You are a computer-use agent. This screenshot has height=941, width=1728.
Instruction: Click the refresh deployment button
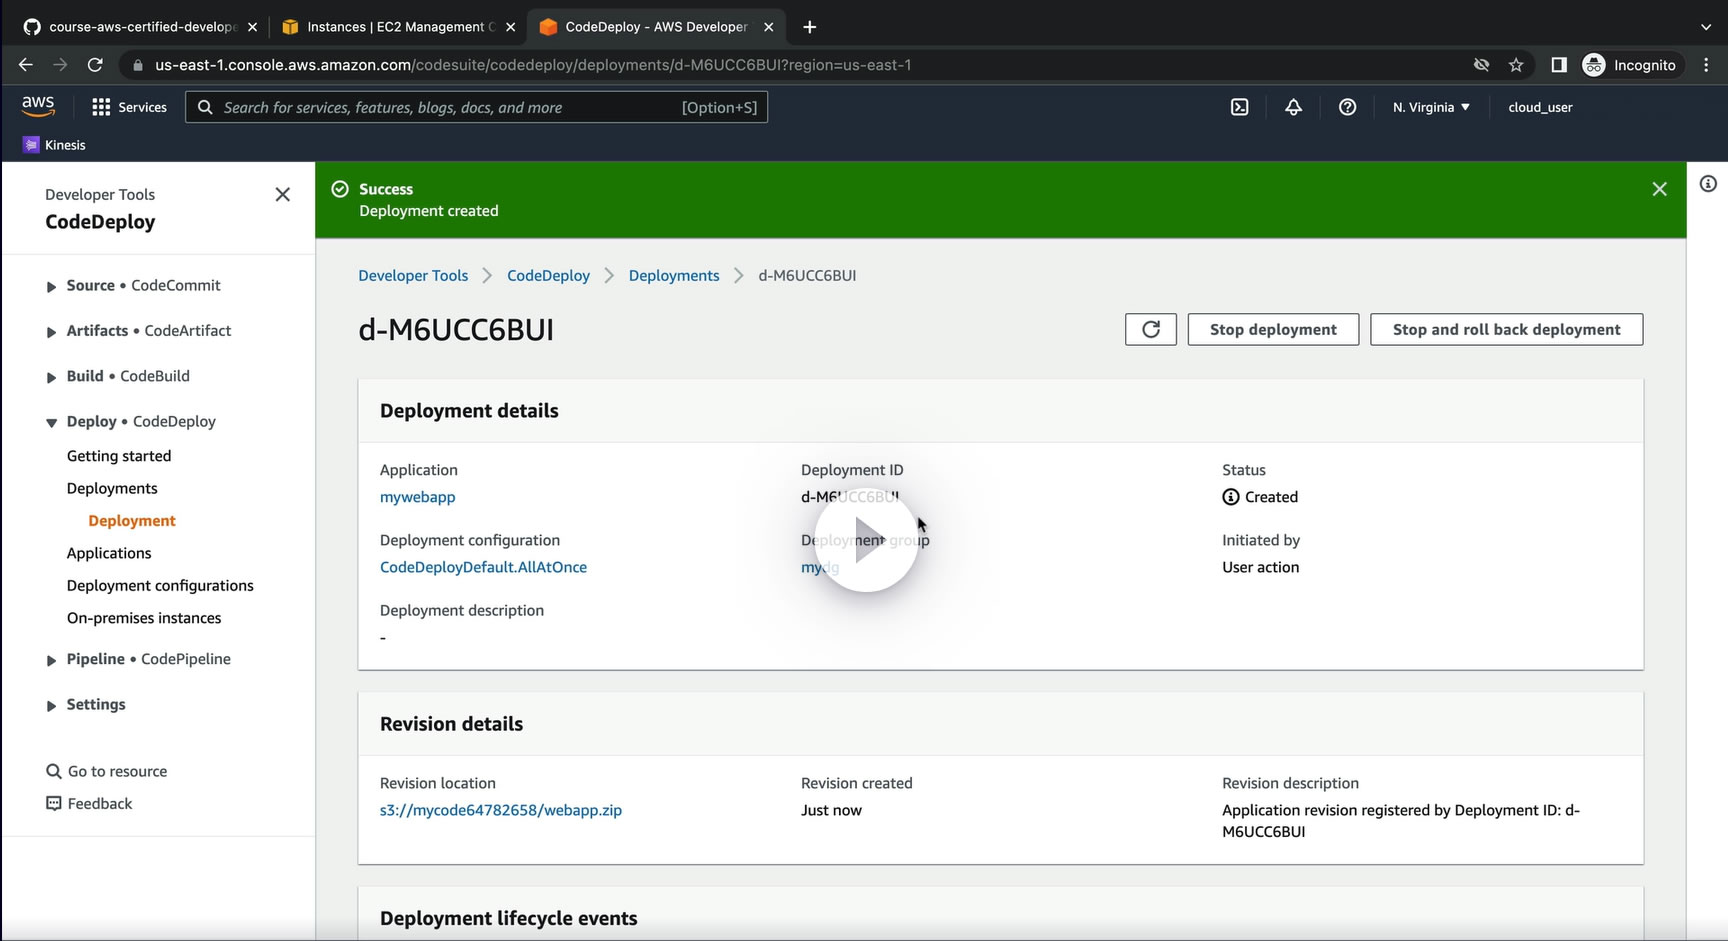(1150, 329)
